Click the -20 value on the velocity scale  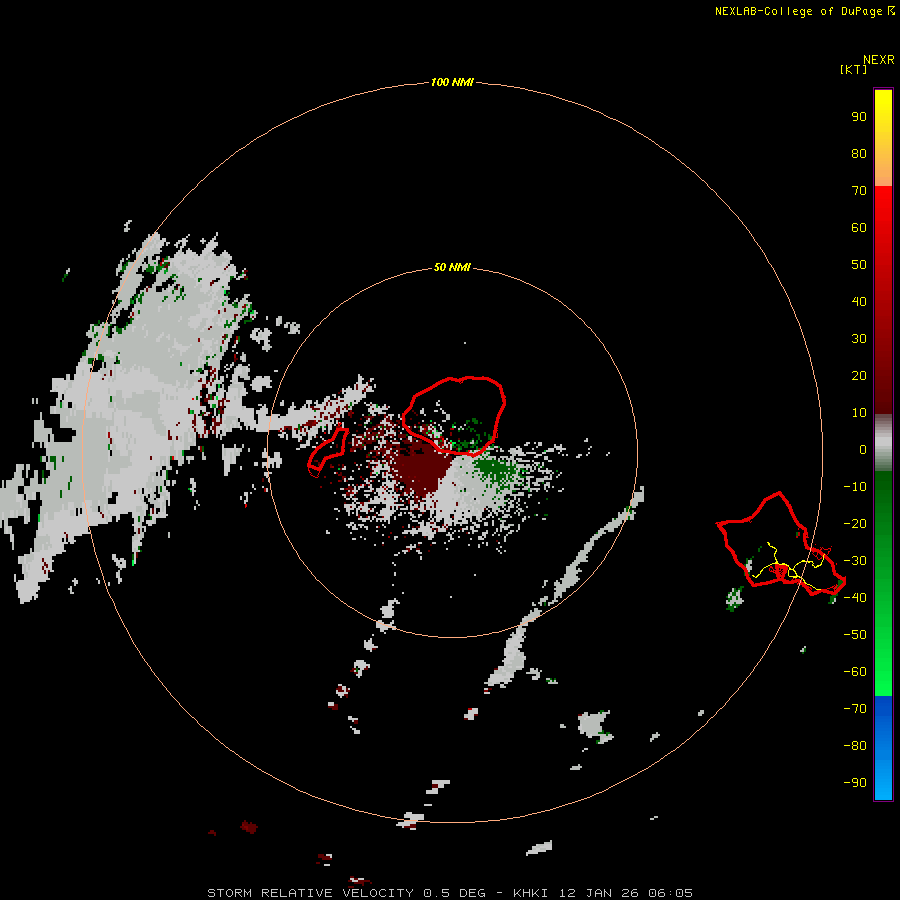[x=855, y=523]
